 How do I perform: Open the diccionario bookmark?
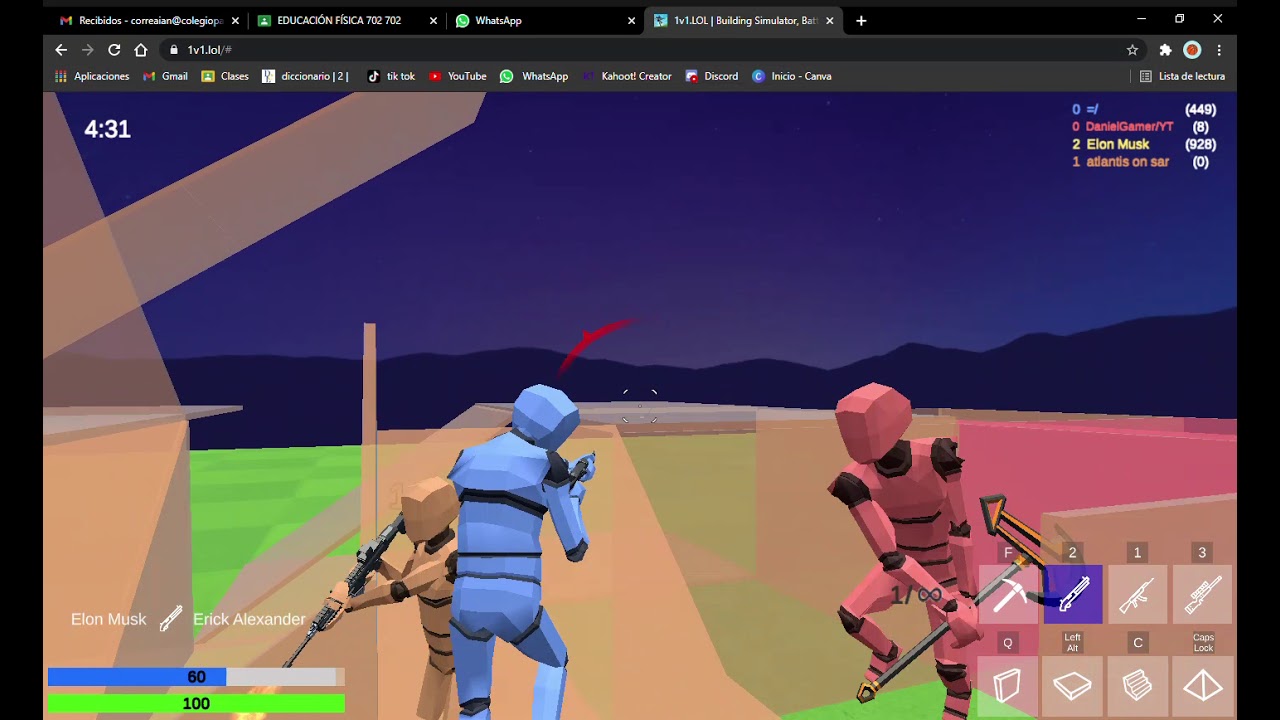tap(305, 76)
